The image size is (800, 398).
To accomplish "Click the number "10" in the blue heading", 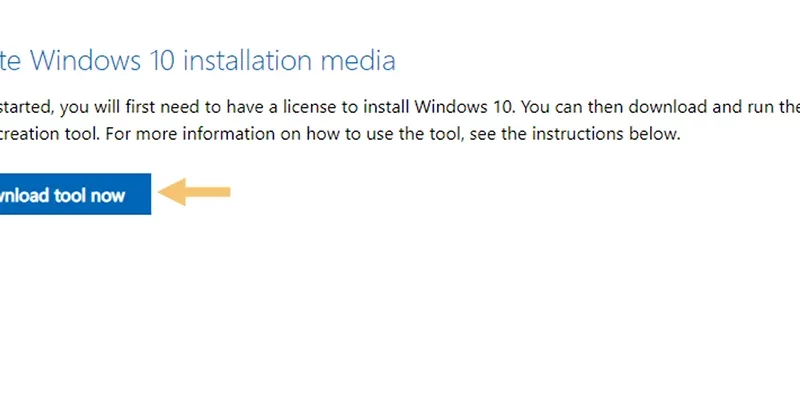I will pyautogui.click(x=162, y=60).
